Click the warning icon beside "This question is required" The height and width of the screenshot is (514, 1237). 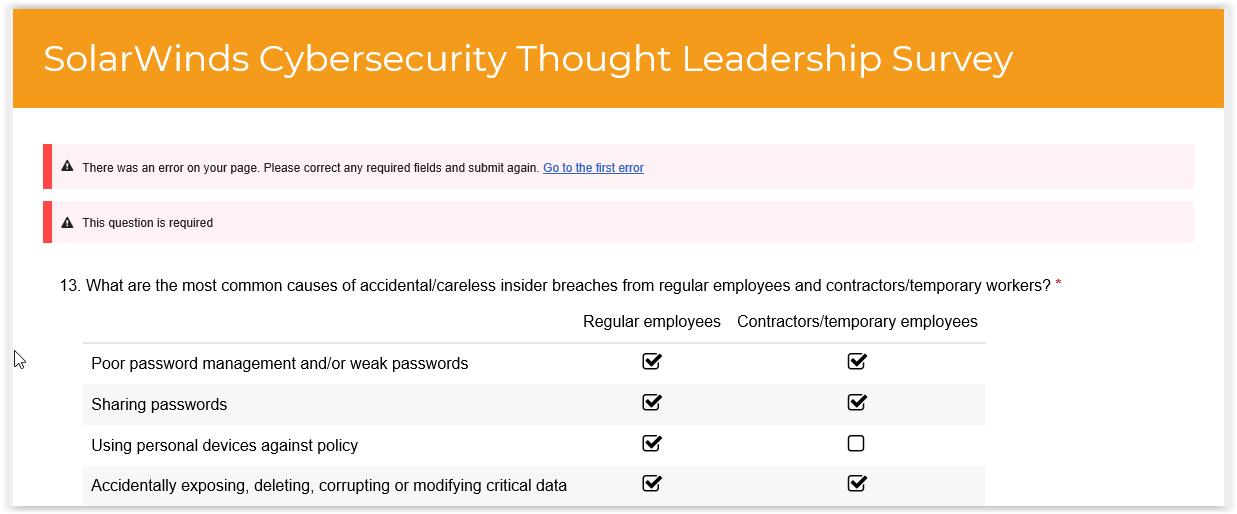(x=68, y=222)
